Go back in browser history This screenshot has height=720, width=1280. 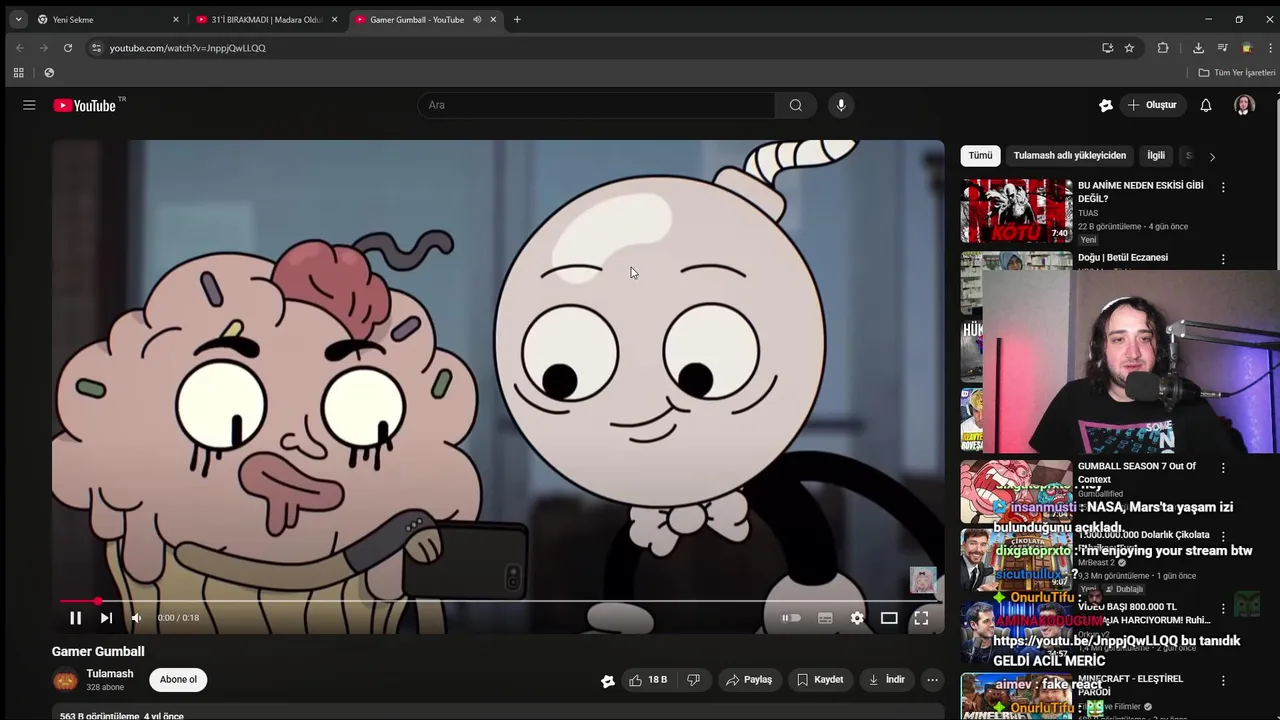coord(19,47)
